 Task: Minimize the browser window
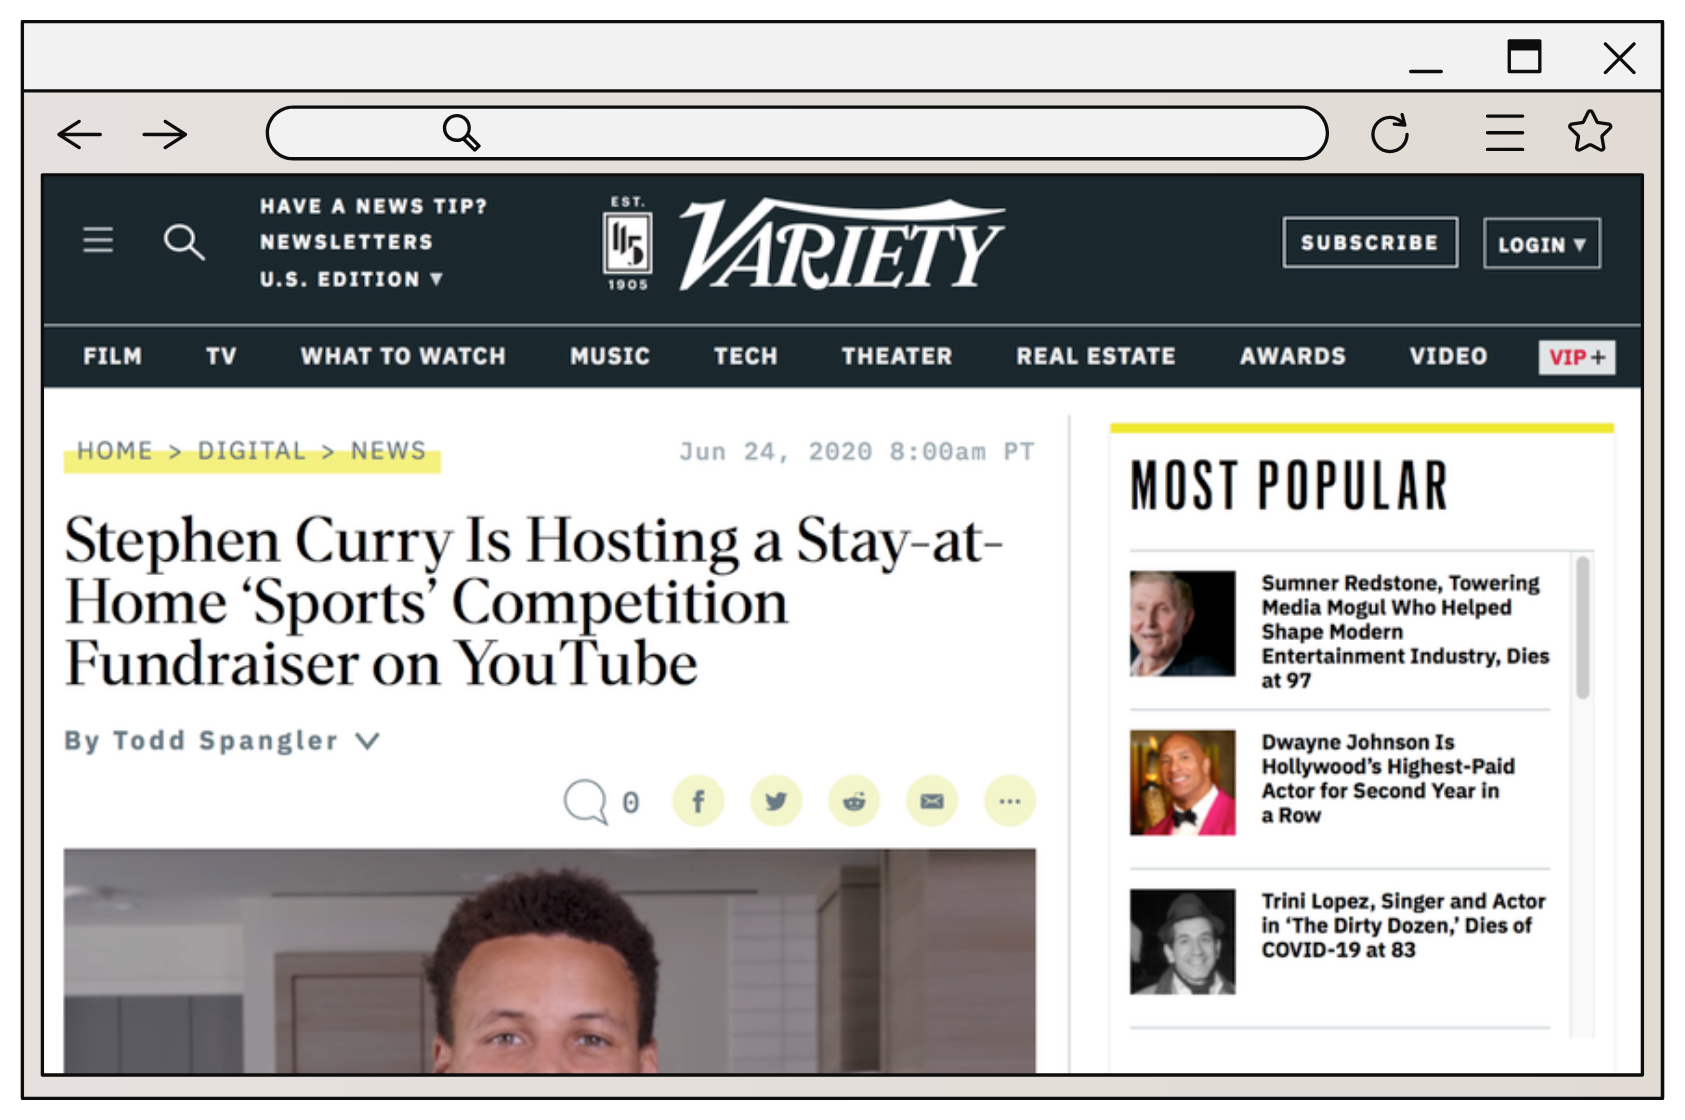[1426, 70]
